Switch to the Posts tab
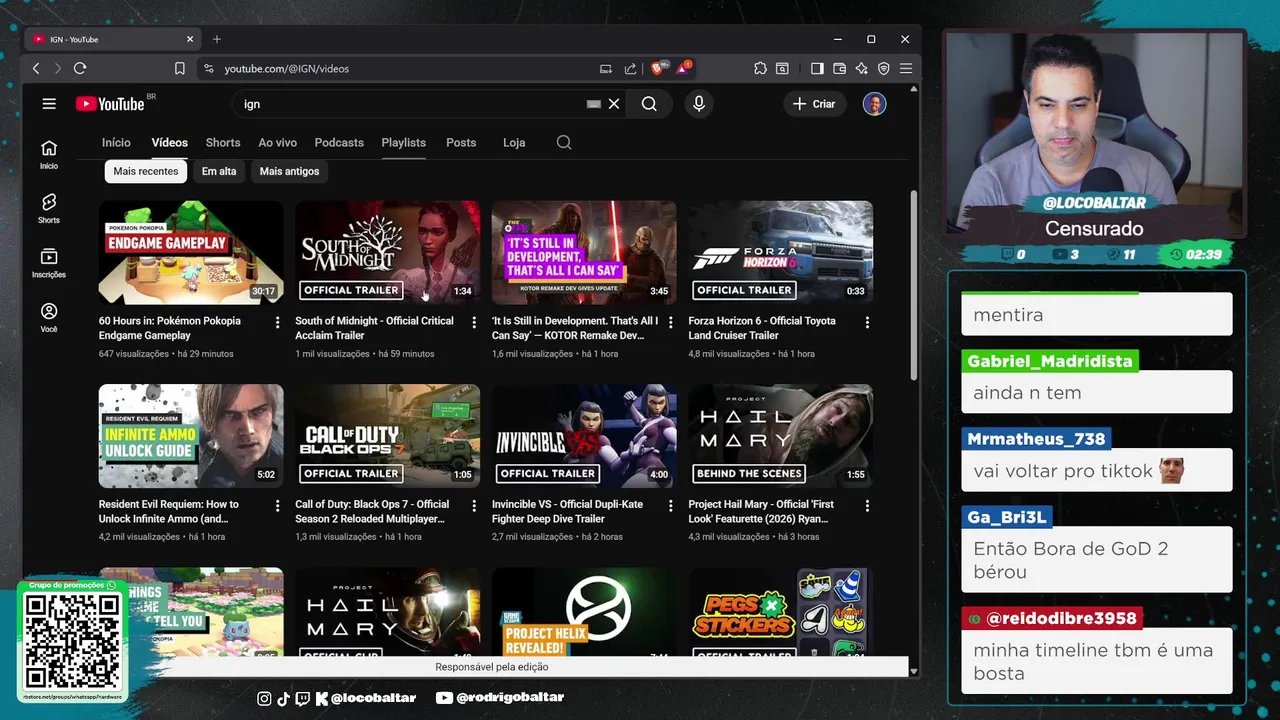The image size is (1280, 720). point(461,142)
